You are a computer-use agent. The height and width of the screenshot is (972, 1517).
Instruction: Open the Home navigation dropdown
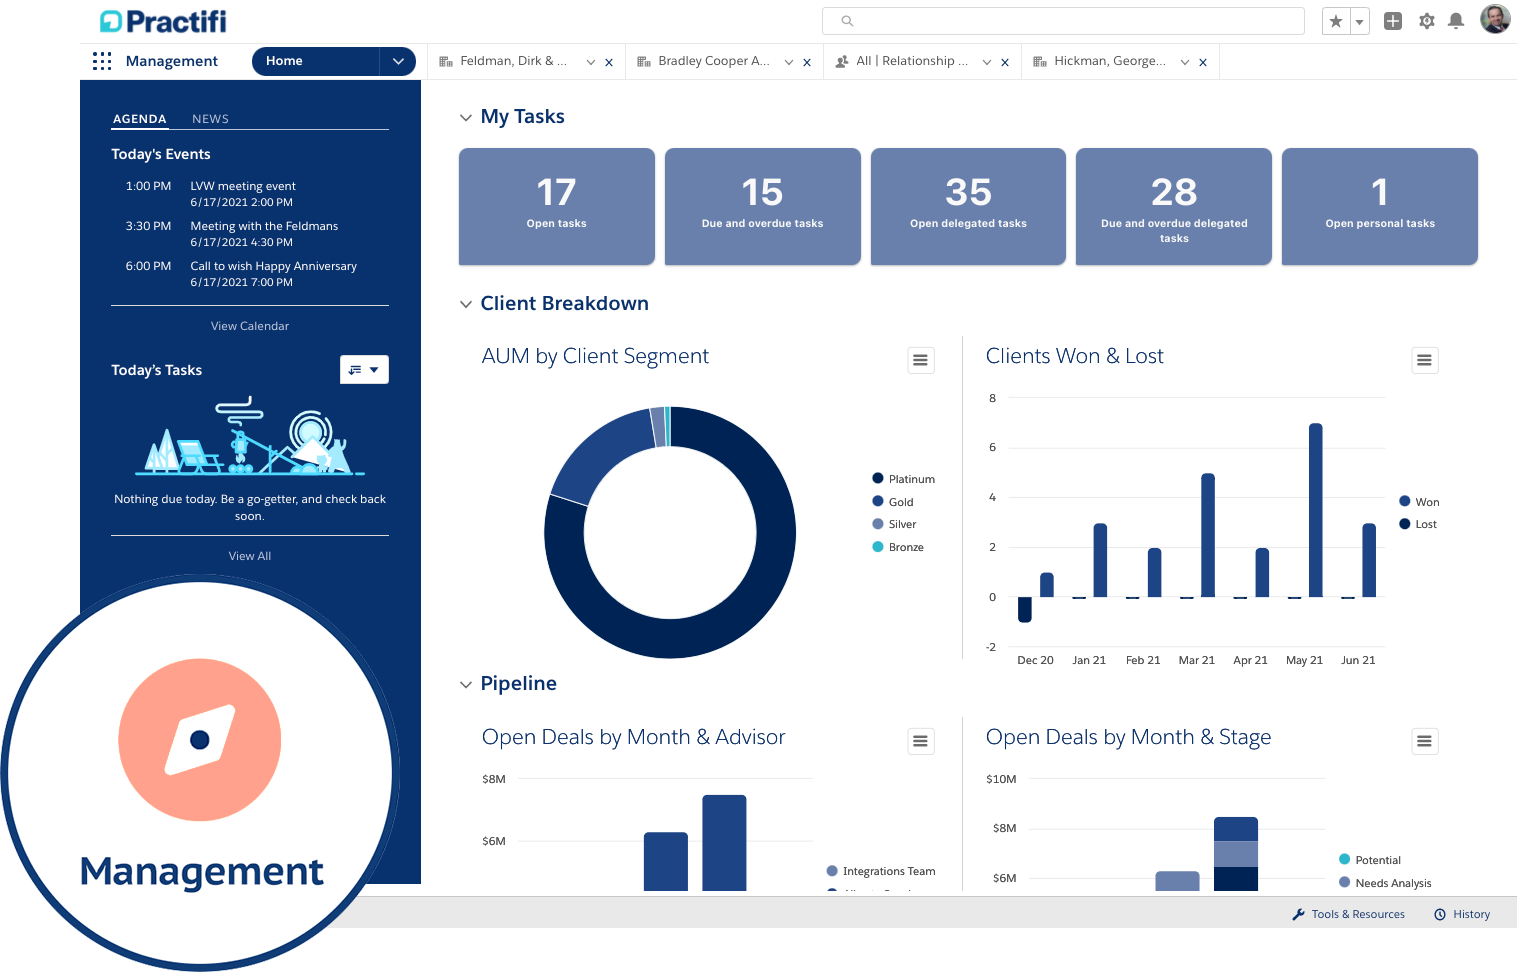tap(398, 61)
